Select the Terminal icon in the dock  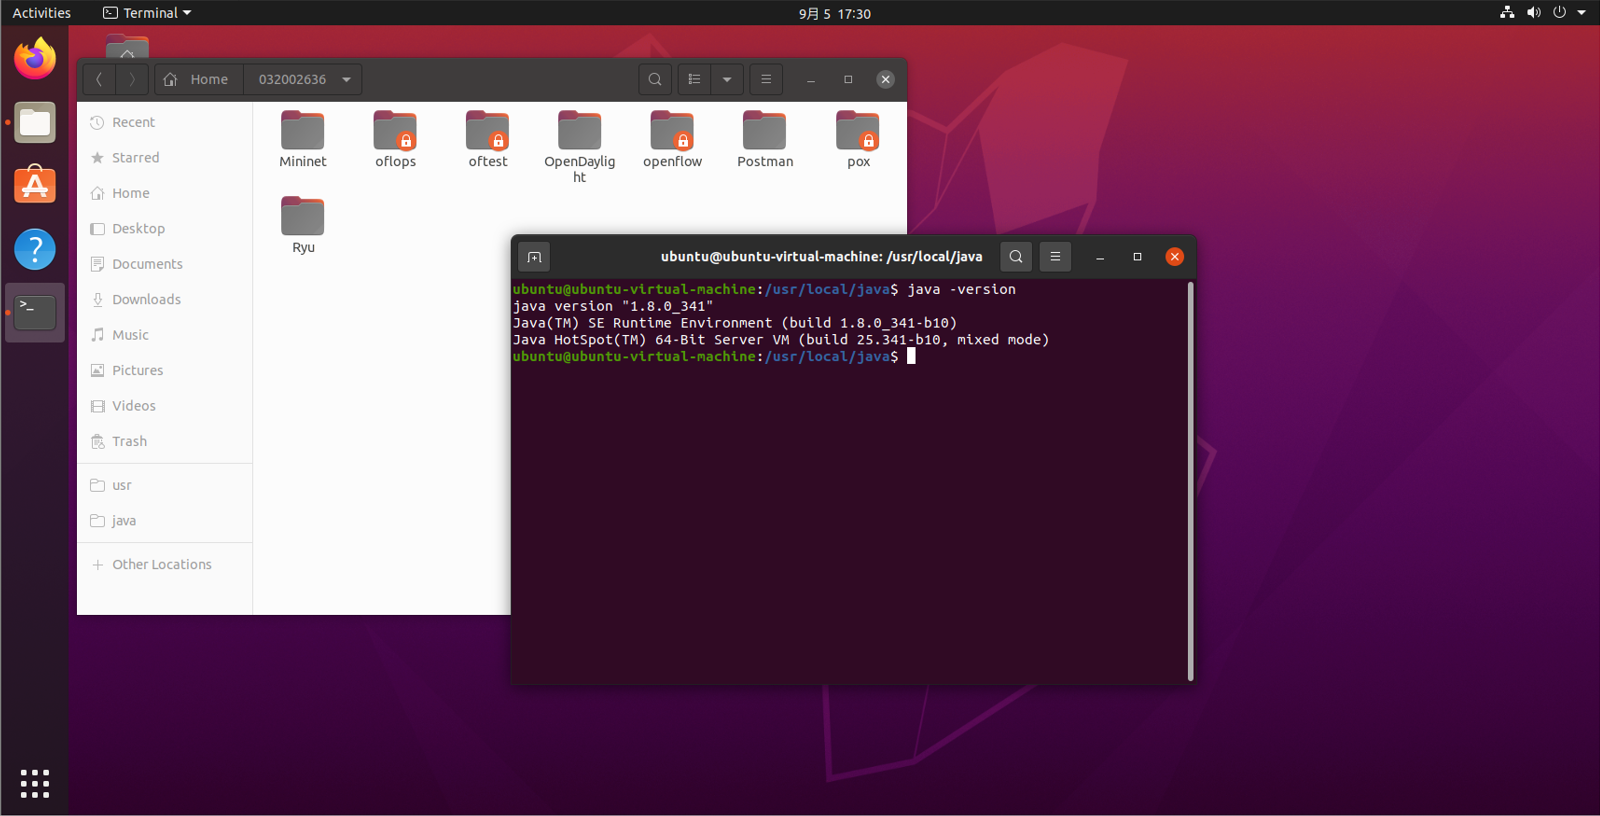35,312
